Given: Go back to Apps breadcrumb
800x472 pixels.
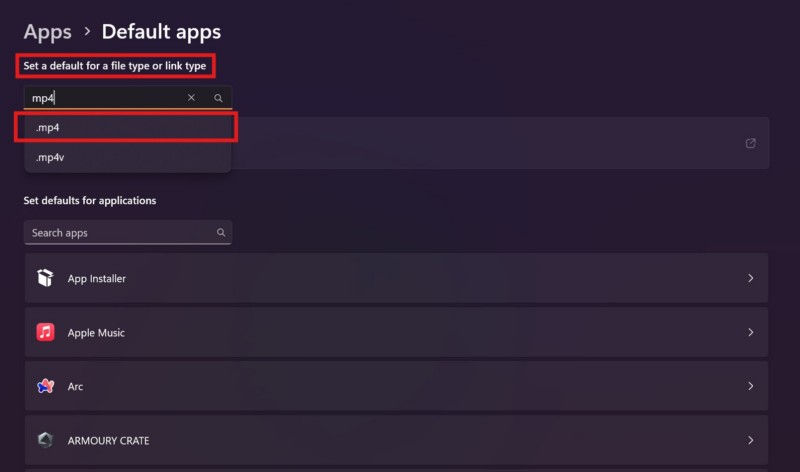Looking at the screenshot, I should tap(47, 32).
